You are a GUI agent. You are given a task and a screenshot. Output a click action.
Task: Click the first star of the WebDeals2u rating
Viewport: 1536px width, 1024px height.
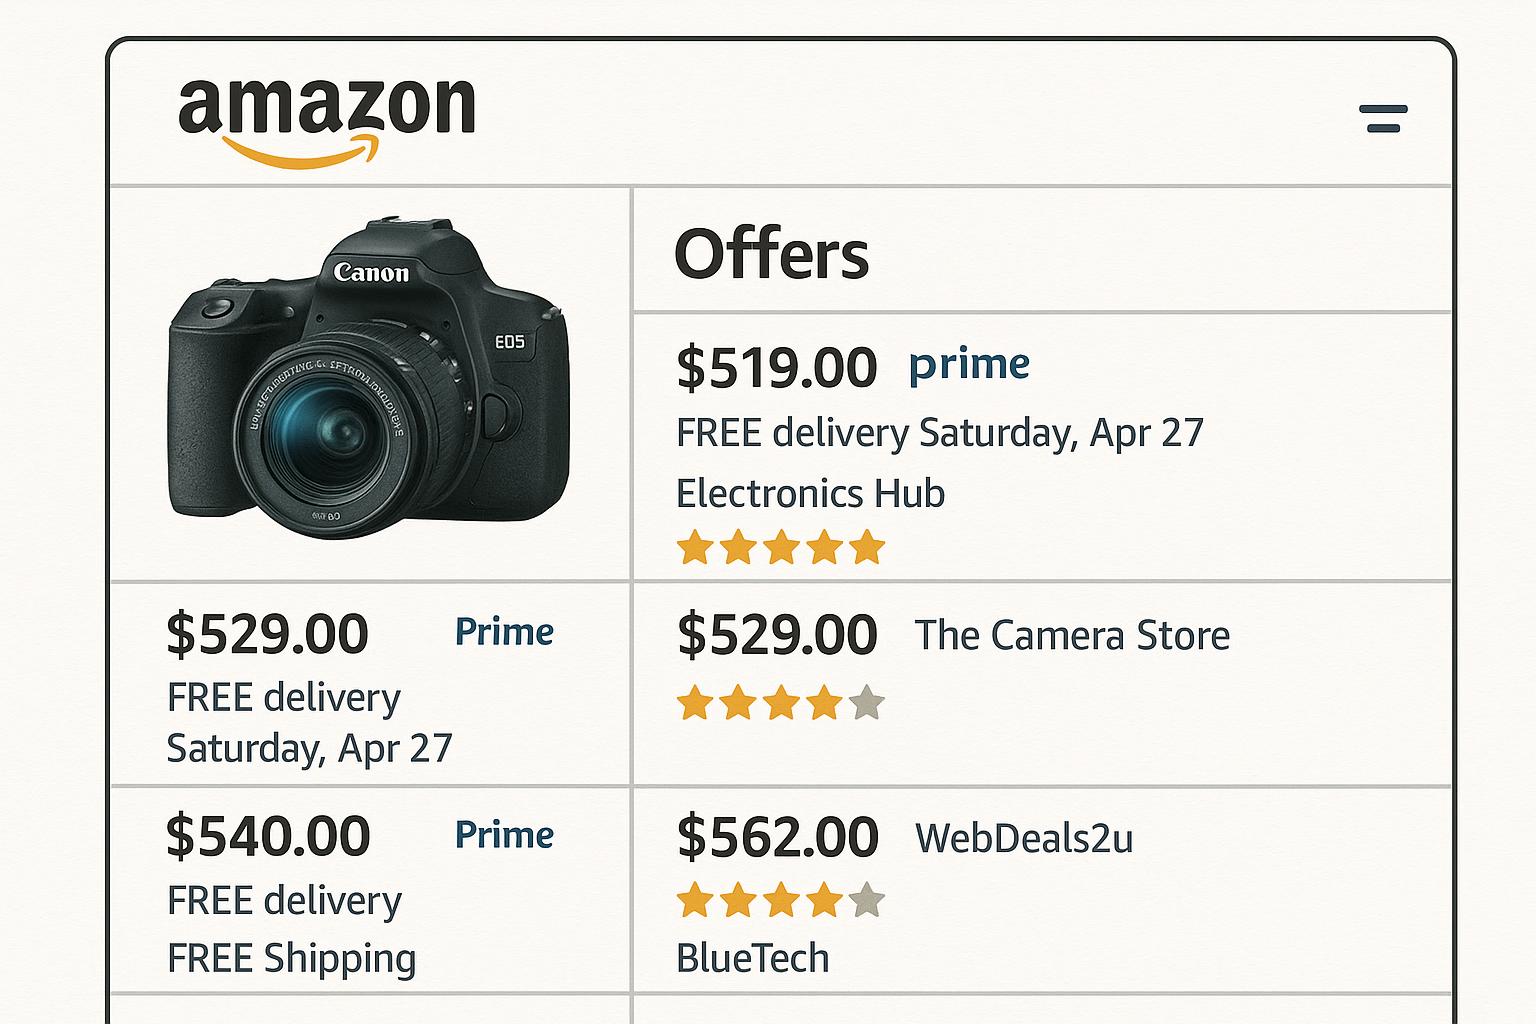[694, 900]
